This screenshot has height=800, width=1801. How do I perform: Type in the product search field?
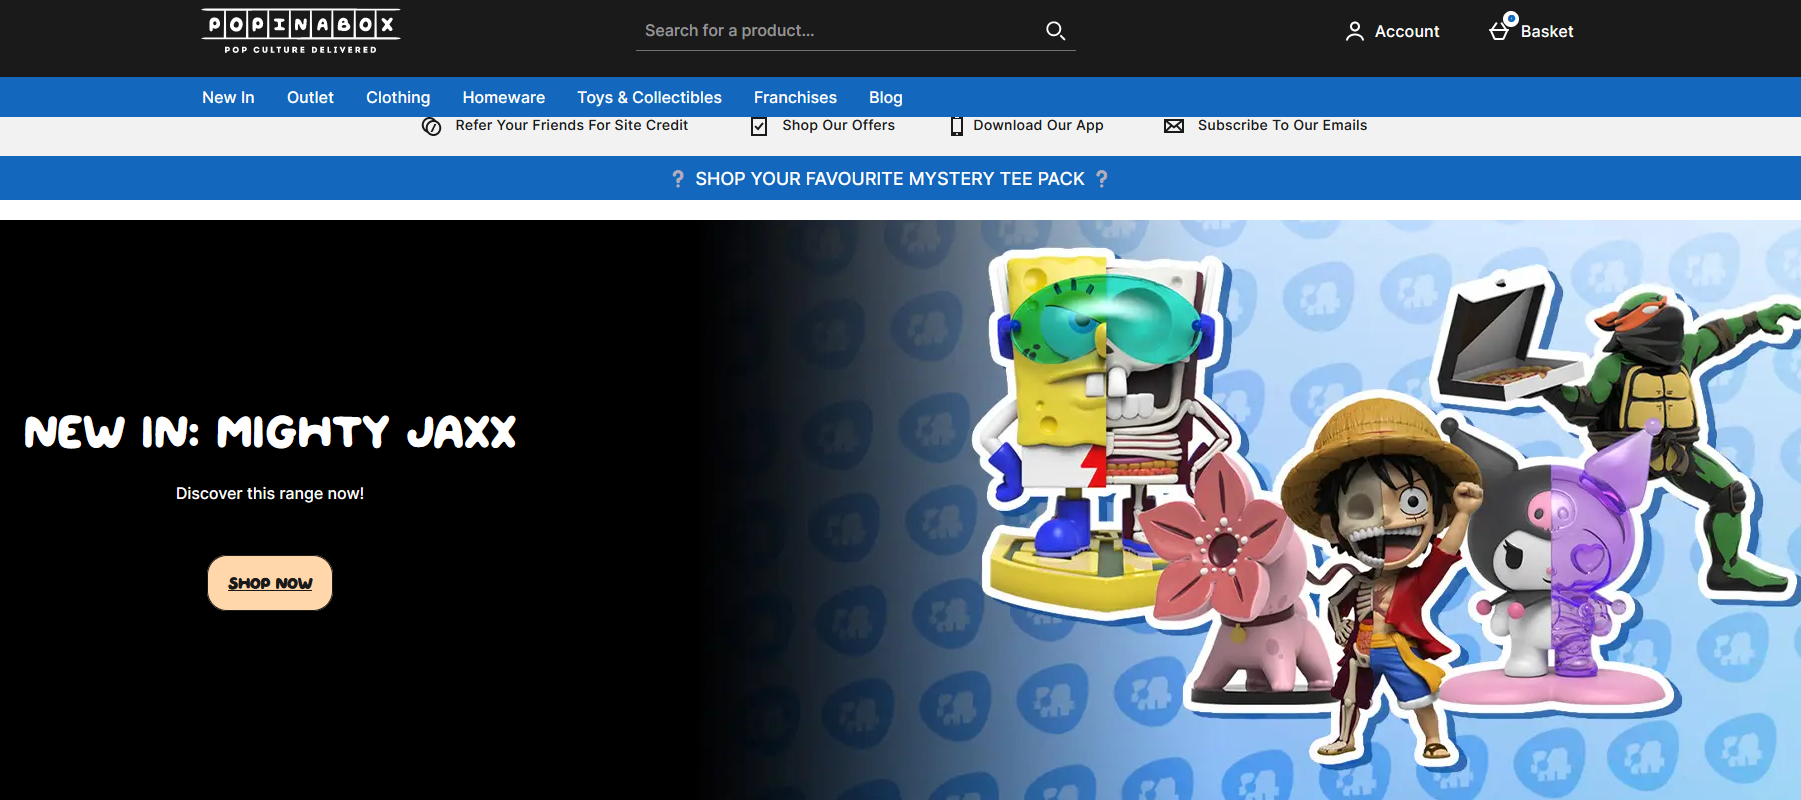[835, 31]
